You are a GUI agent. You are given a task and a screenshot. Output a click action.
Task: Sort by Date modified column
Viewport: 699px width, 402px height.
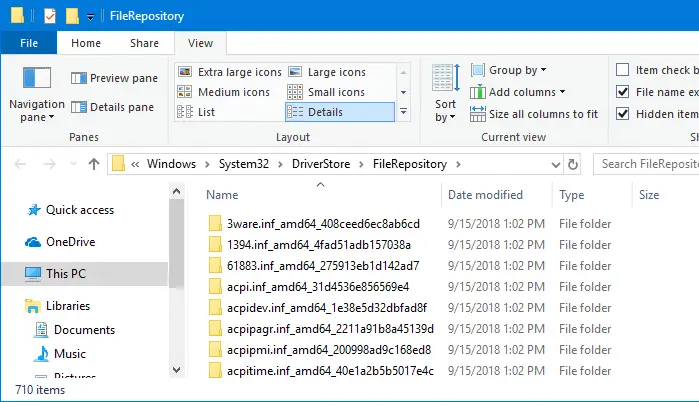[x=485, y=195]
